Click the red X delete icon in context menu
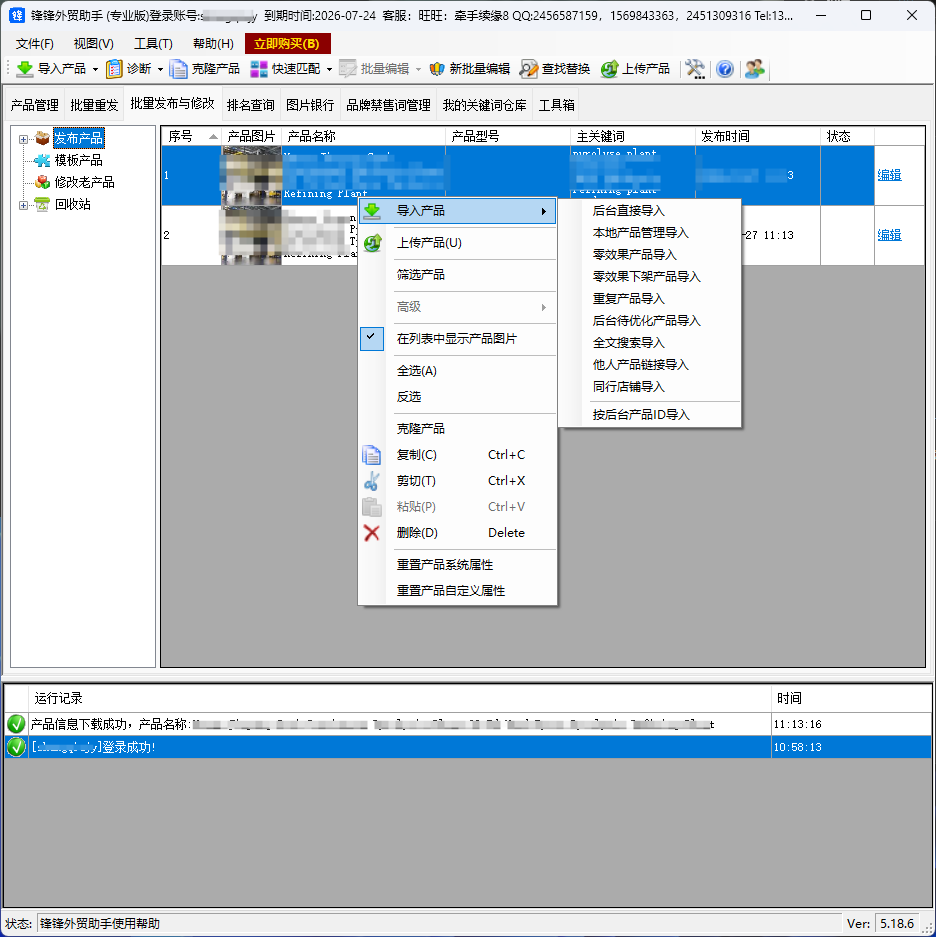The height and width of the screenshot is (937, 936). (x=372, y=533)
